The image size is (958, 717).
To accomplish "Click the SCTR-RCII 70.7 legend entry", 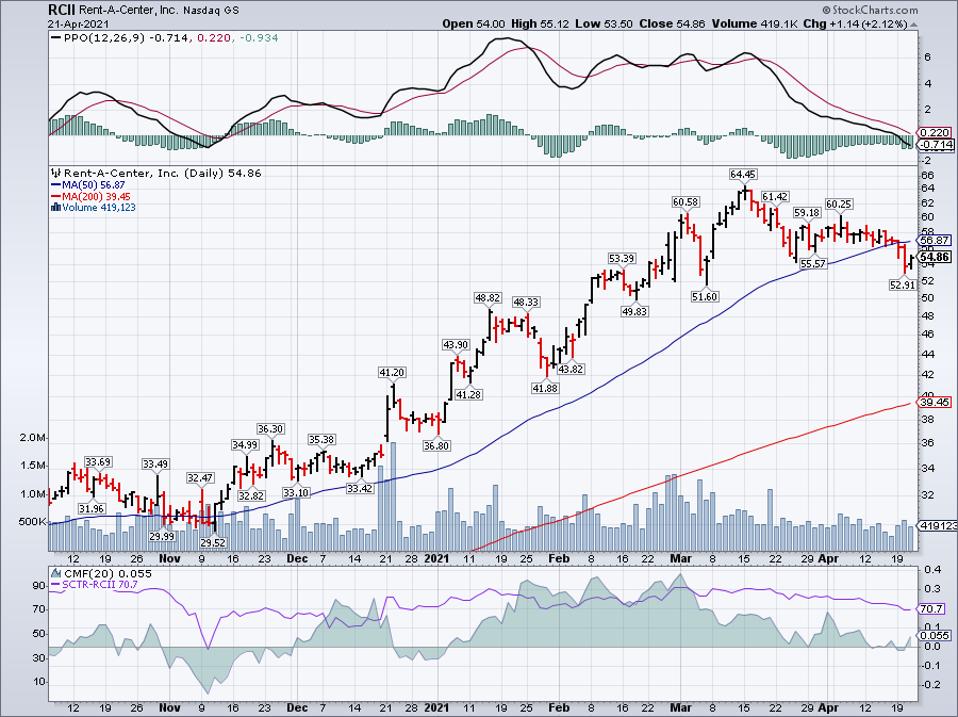I will pos(100,585).
